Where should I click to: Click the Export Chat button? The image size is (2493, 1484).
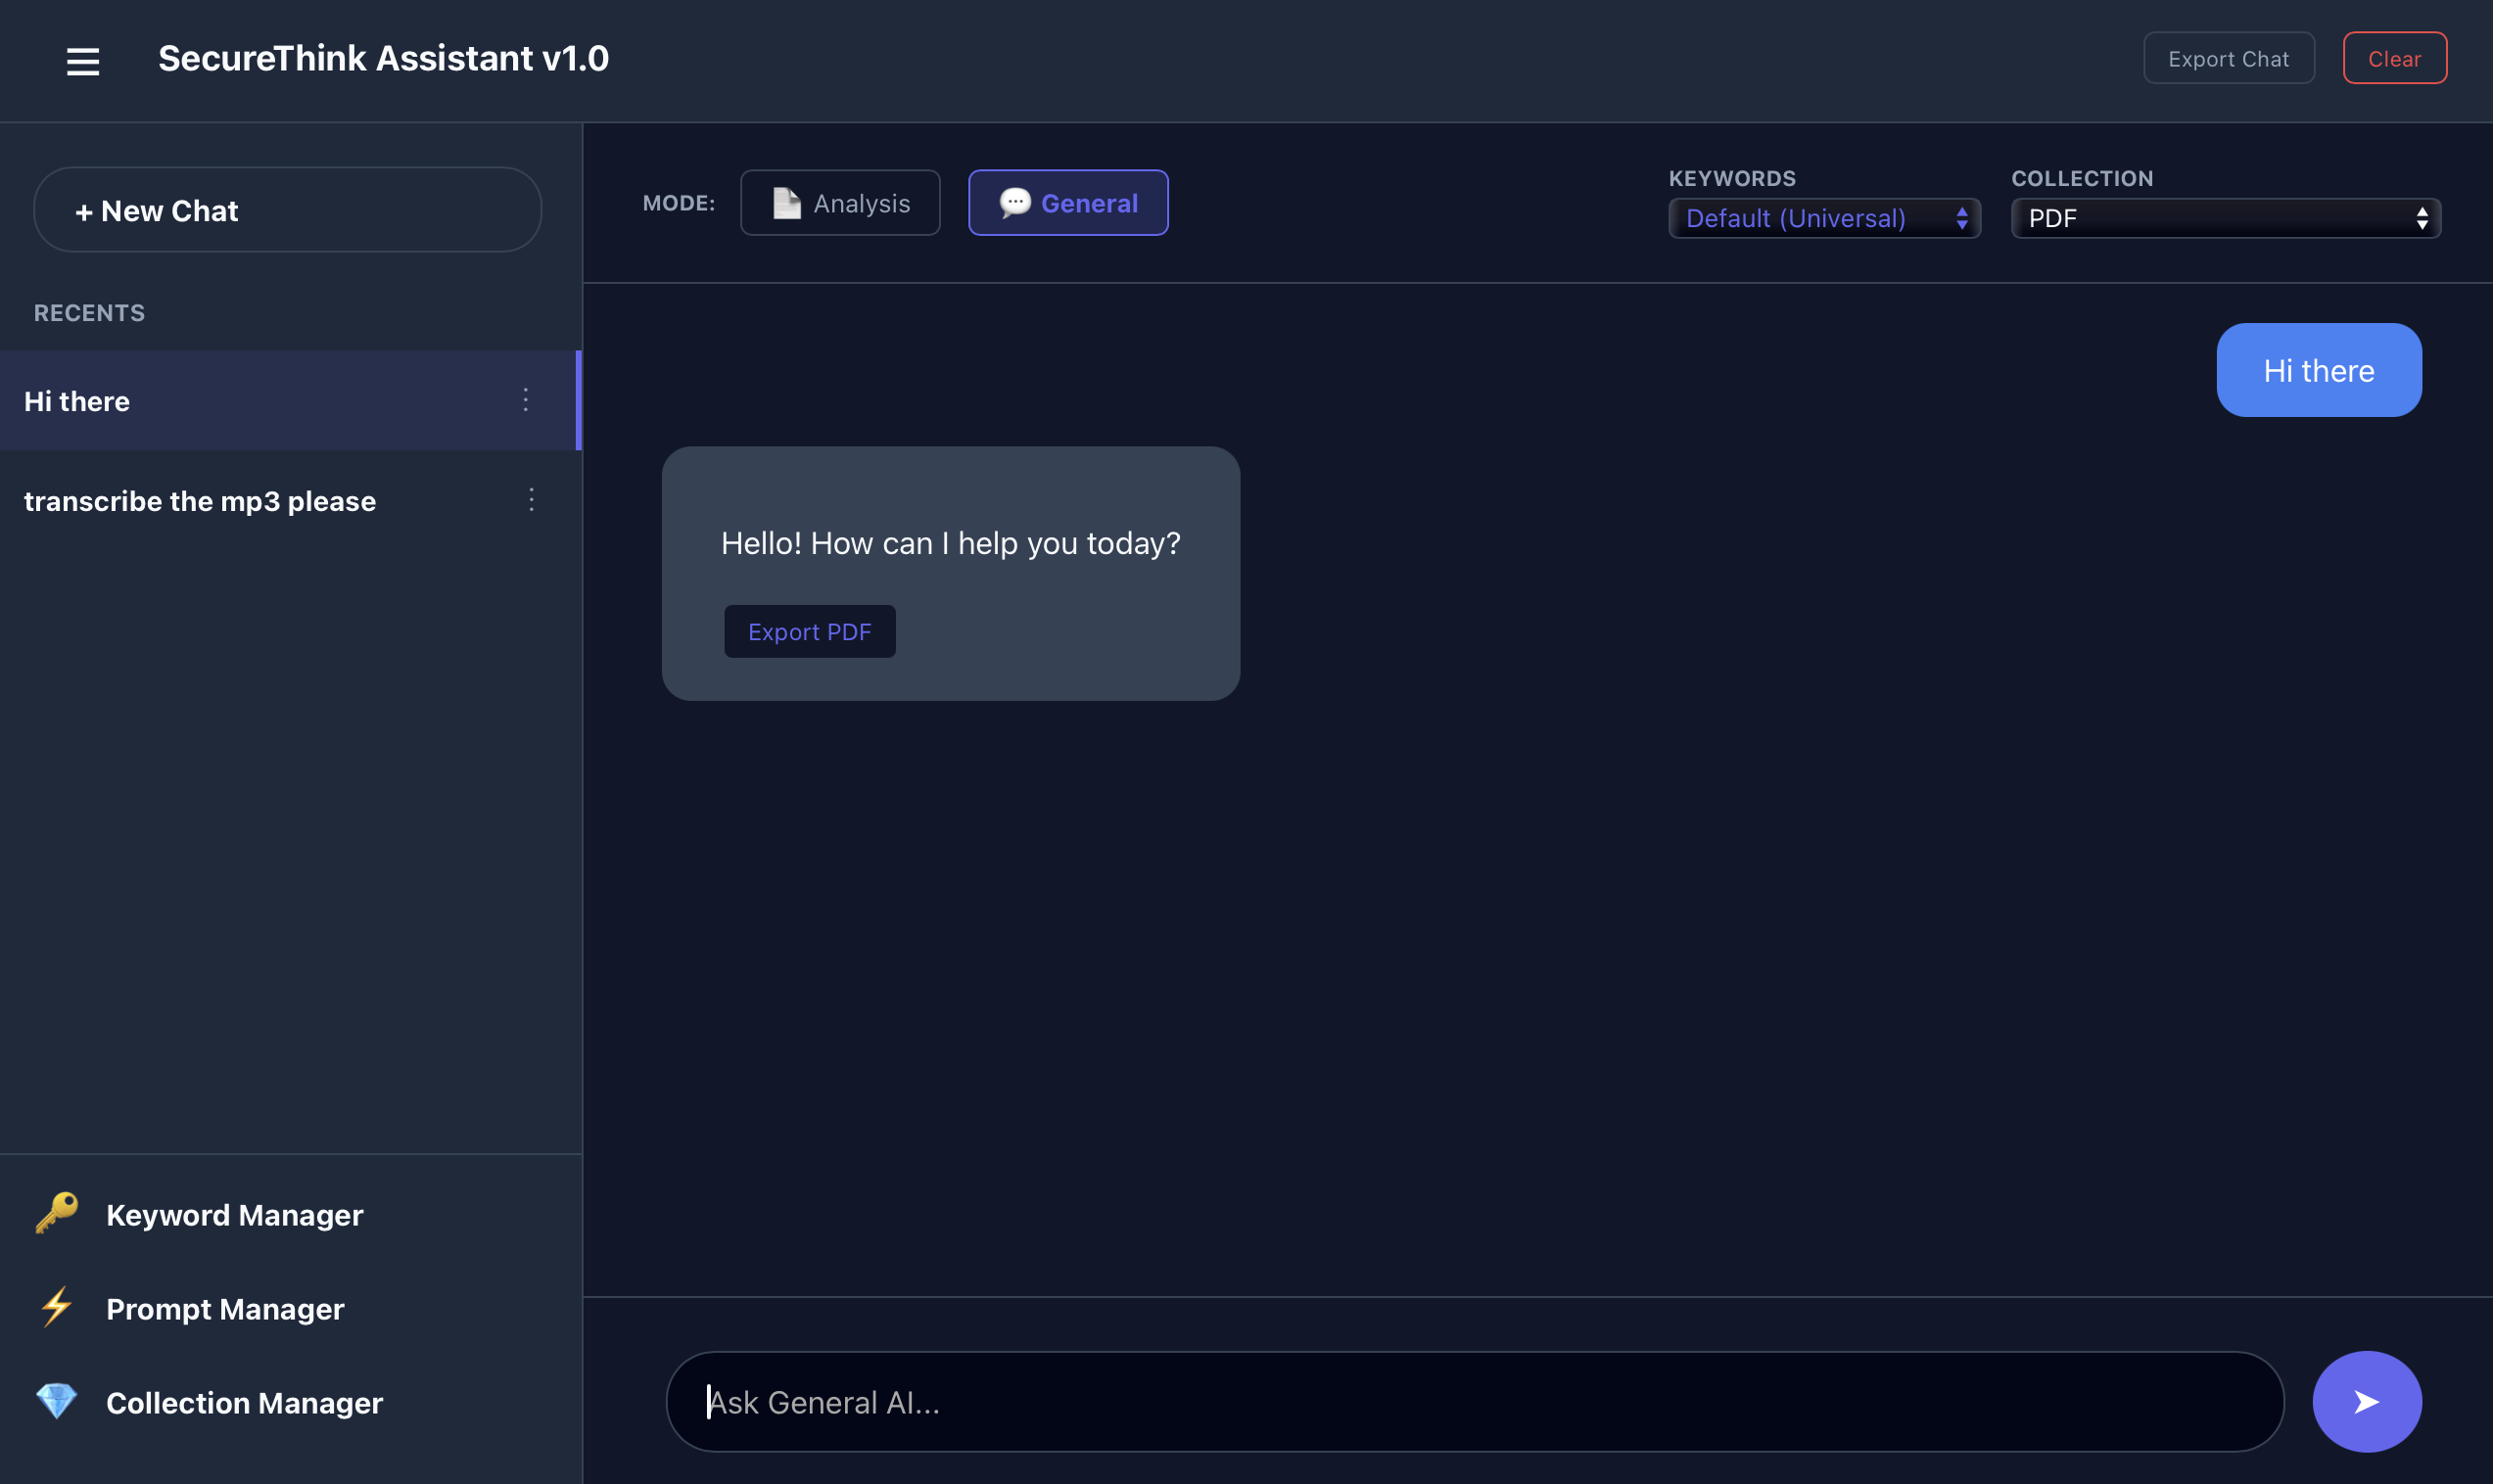click(x=2227, y=59)
